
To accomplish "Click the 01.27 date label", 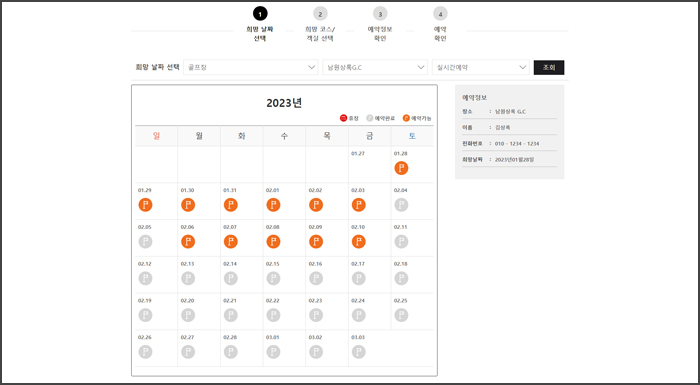I will tap(358, 154).
